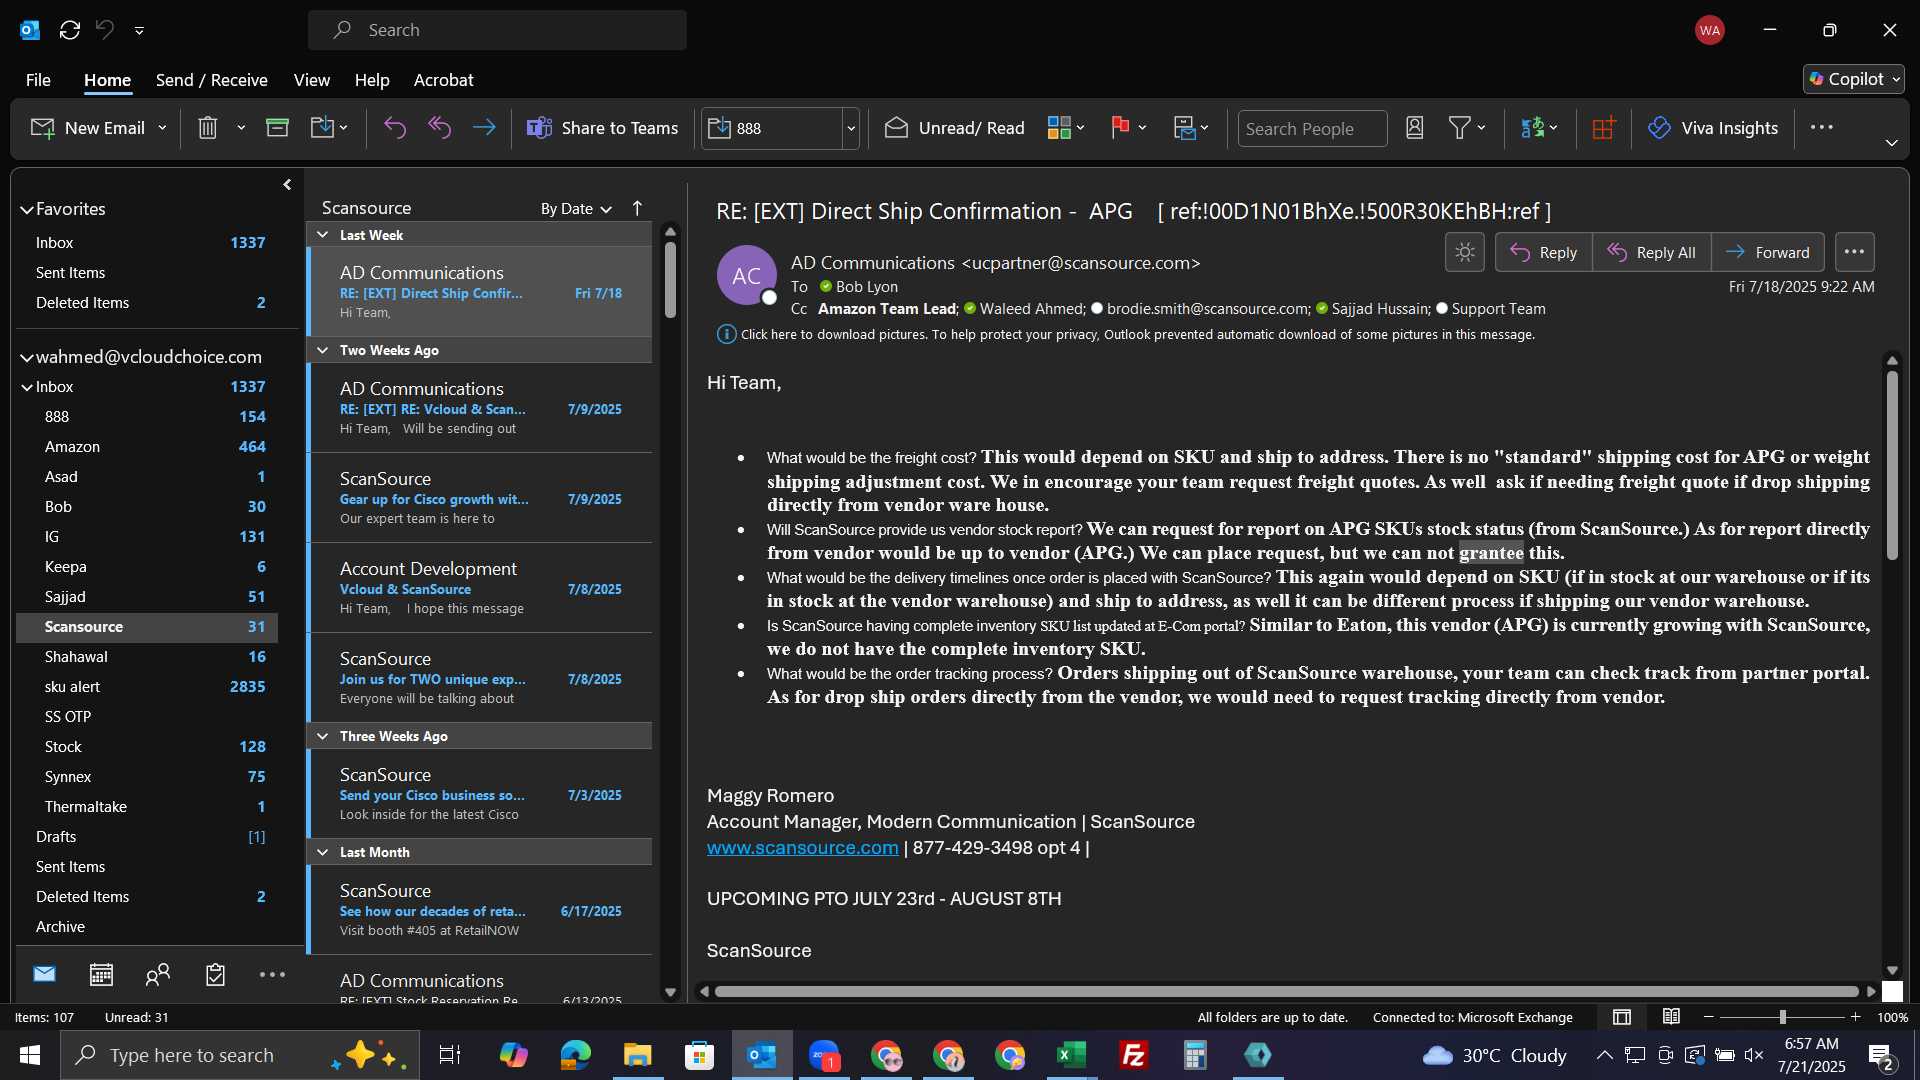Click New Email button

(x=88, y=128)
